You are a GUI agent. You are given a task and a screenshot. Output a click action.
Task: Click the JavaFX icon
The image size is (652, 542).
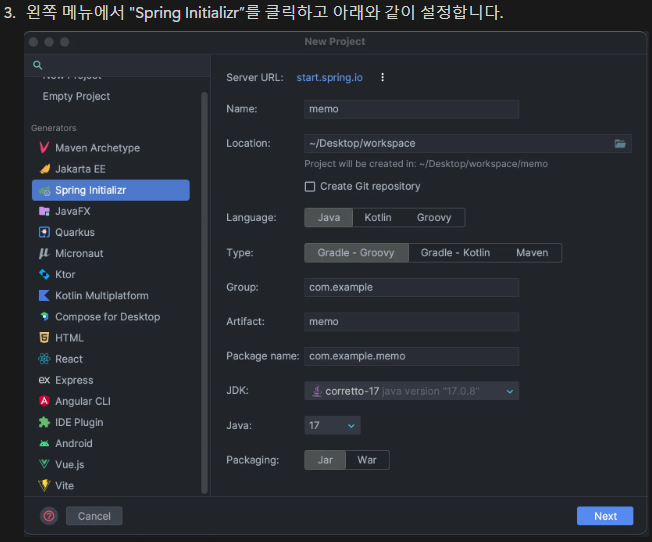tap(44, 211)
